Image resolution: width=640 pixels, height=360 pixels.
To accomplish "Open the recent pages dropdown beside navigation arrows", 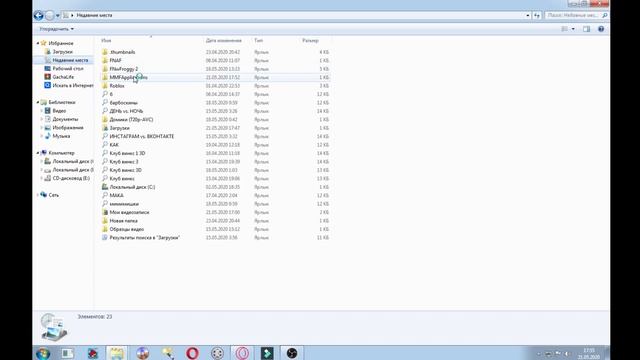I will (58, 16).
